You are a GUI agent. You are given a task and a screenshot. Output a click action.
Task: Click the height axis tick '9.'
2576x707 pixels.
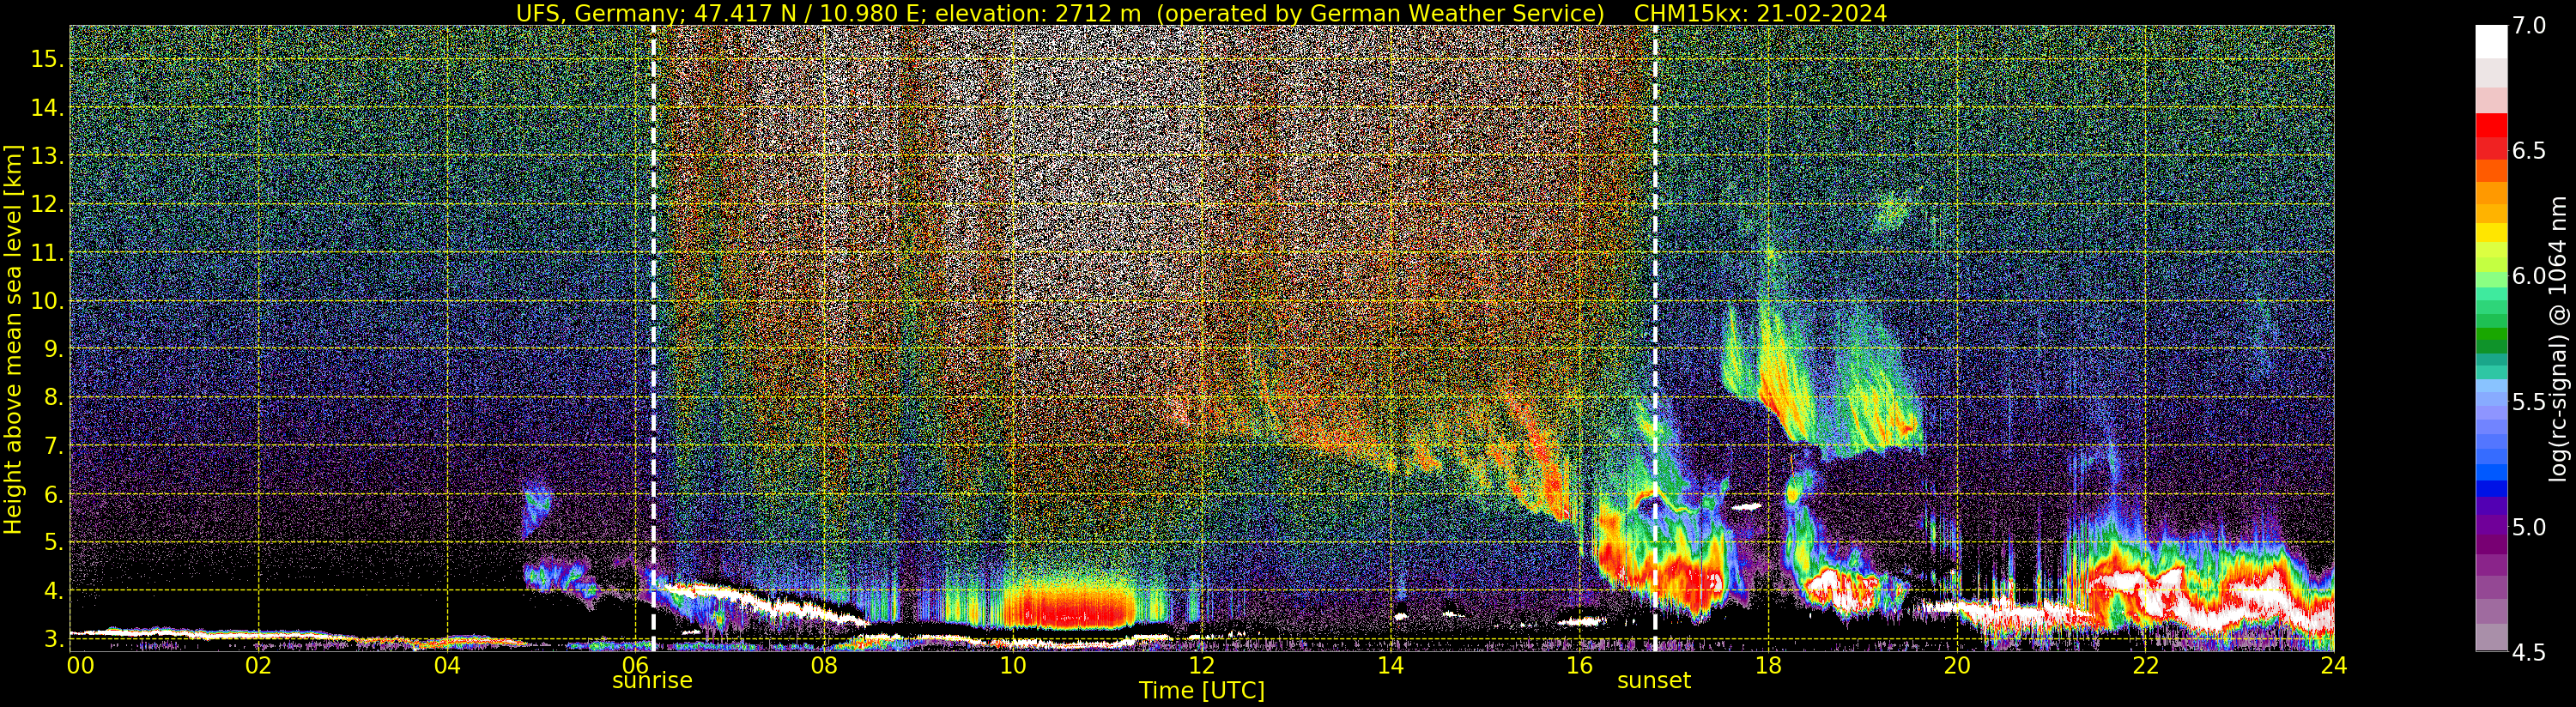point(53,349)
